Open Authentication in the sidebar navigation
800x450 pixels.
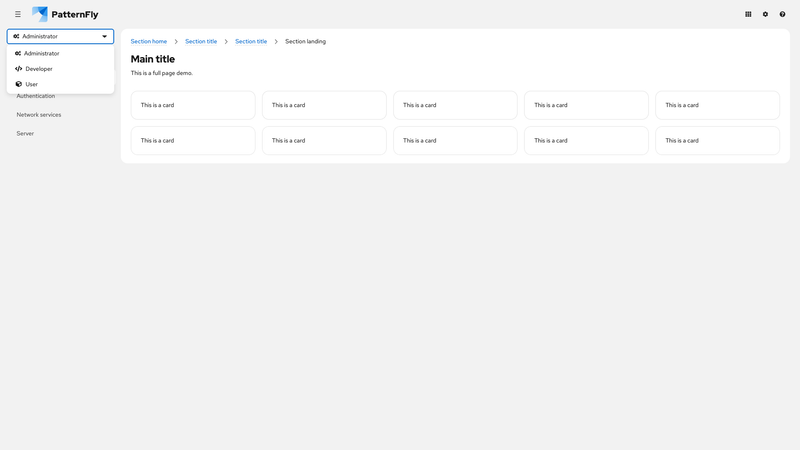pyautogui.click(x=36, y=96)
